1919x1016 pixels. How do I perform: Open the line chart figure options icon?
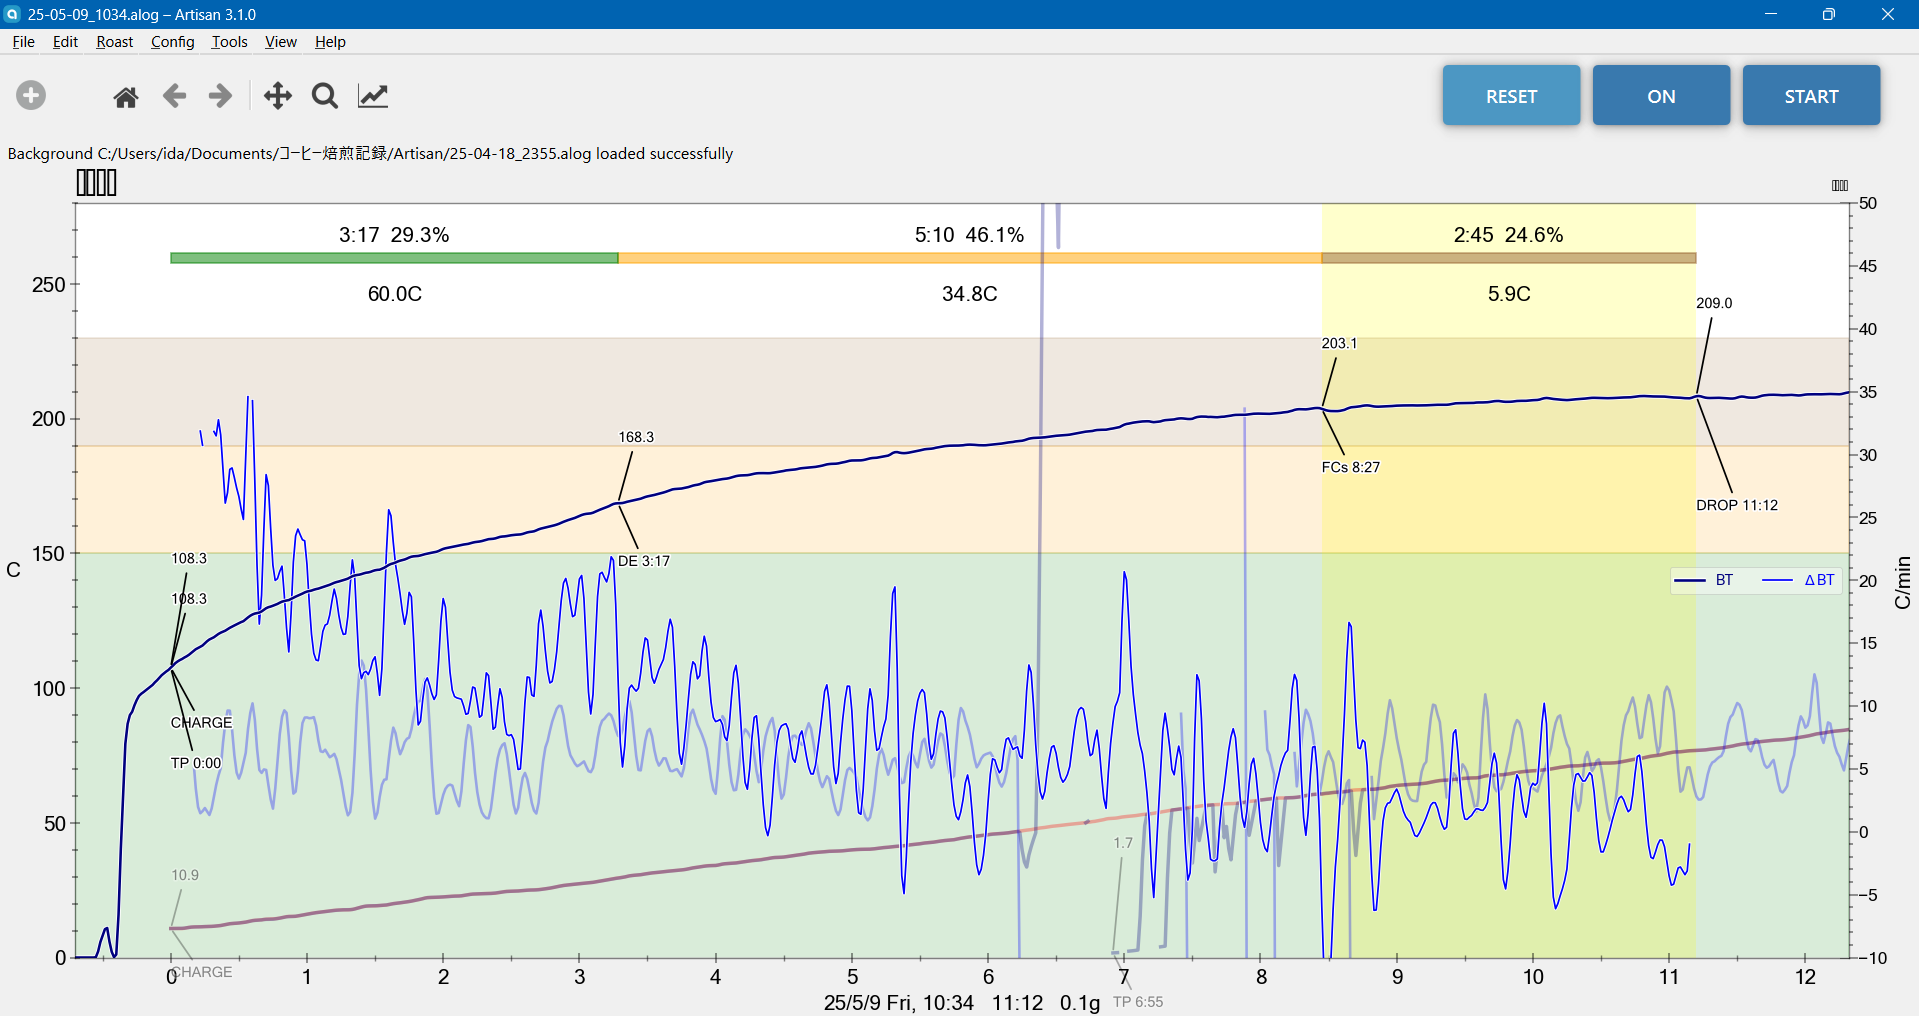(373, 96)
